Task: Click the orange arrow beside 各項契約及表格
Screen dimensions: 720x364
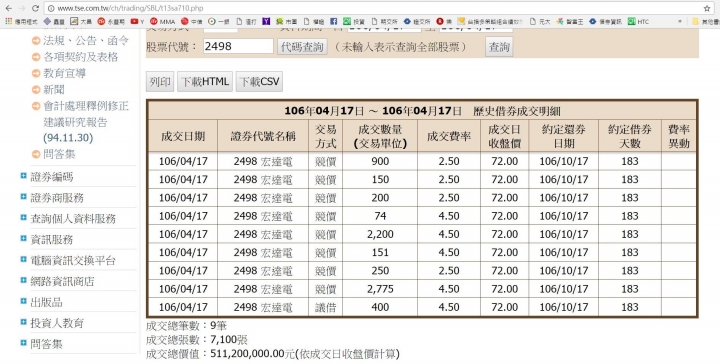Action: coord(36,57)
